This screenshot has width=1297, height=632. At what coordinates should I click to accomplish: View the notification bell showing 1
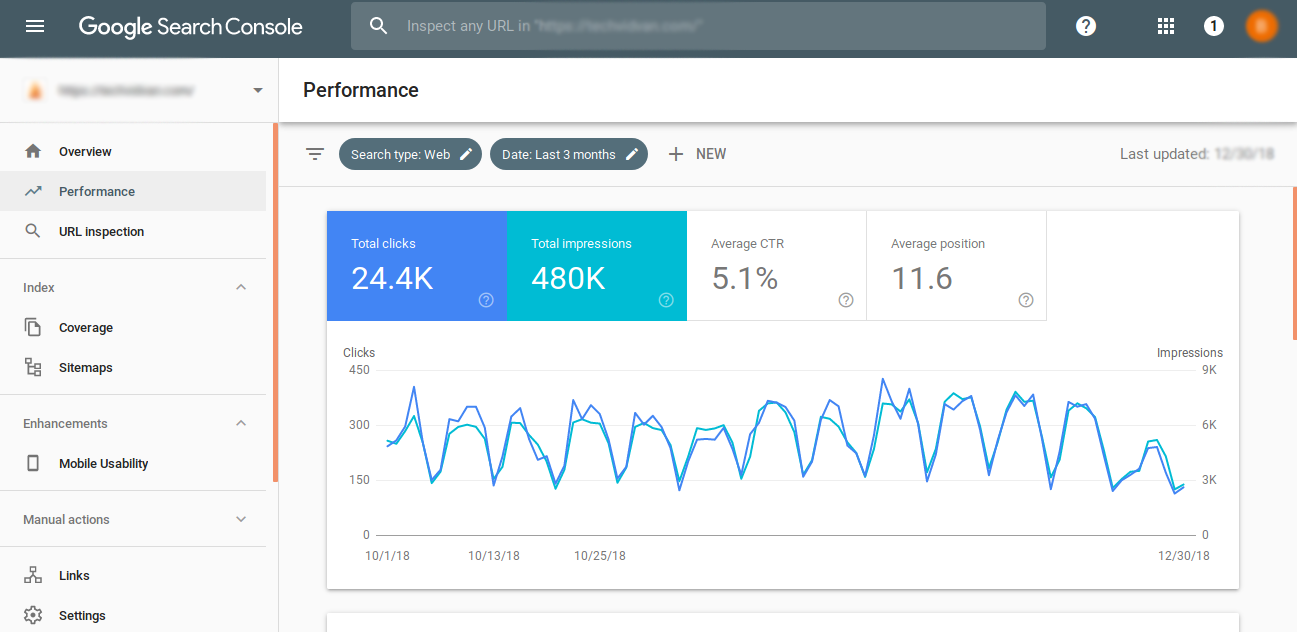tap(1214, 26)
